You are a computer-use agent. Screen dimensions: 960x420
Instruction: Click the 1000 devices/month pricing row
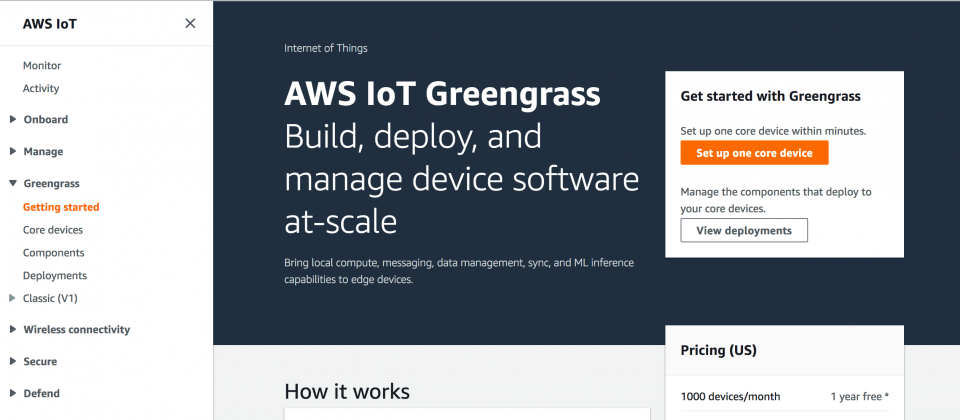[x=784, y=396]
